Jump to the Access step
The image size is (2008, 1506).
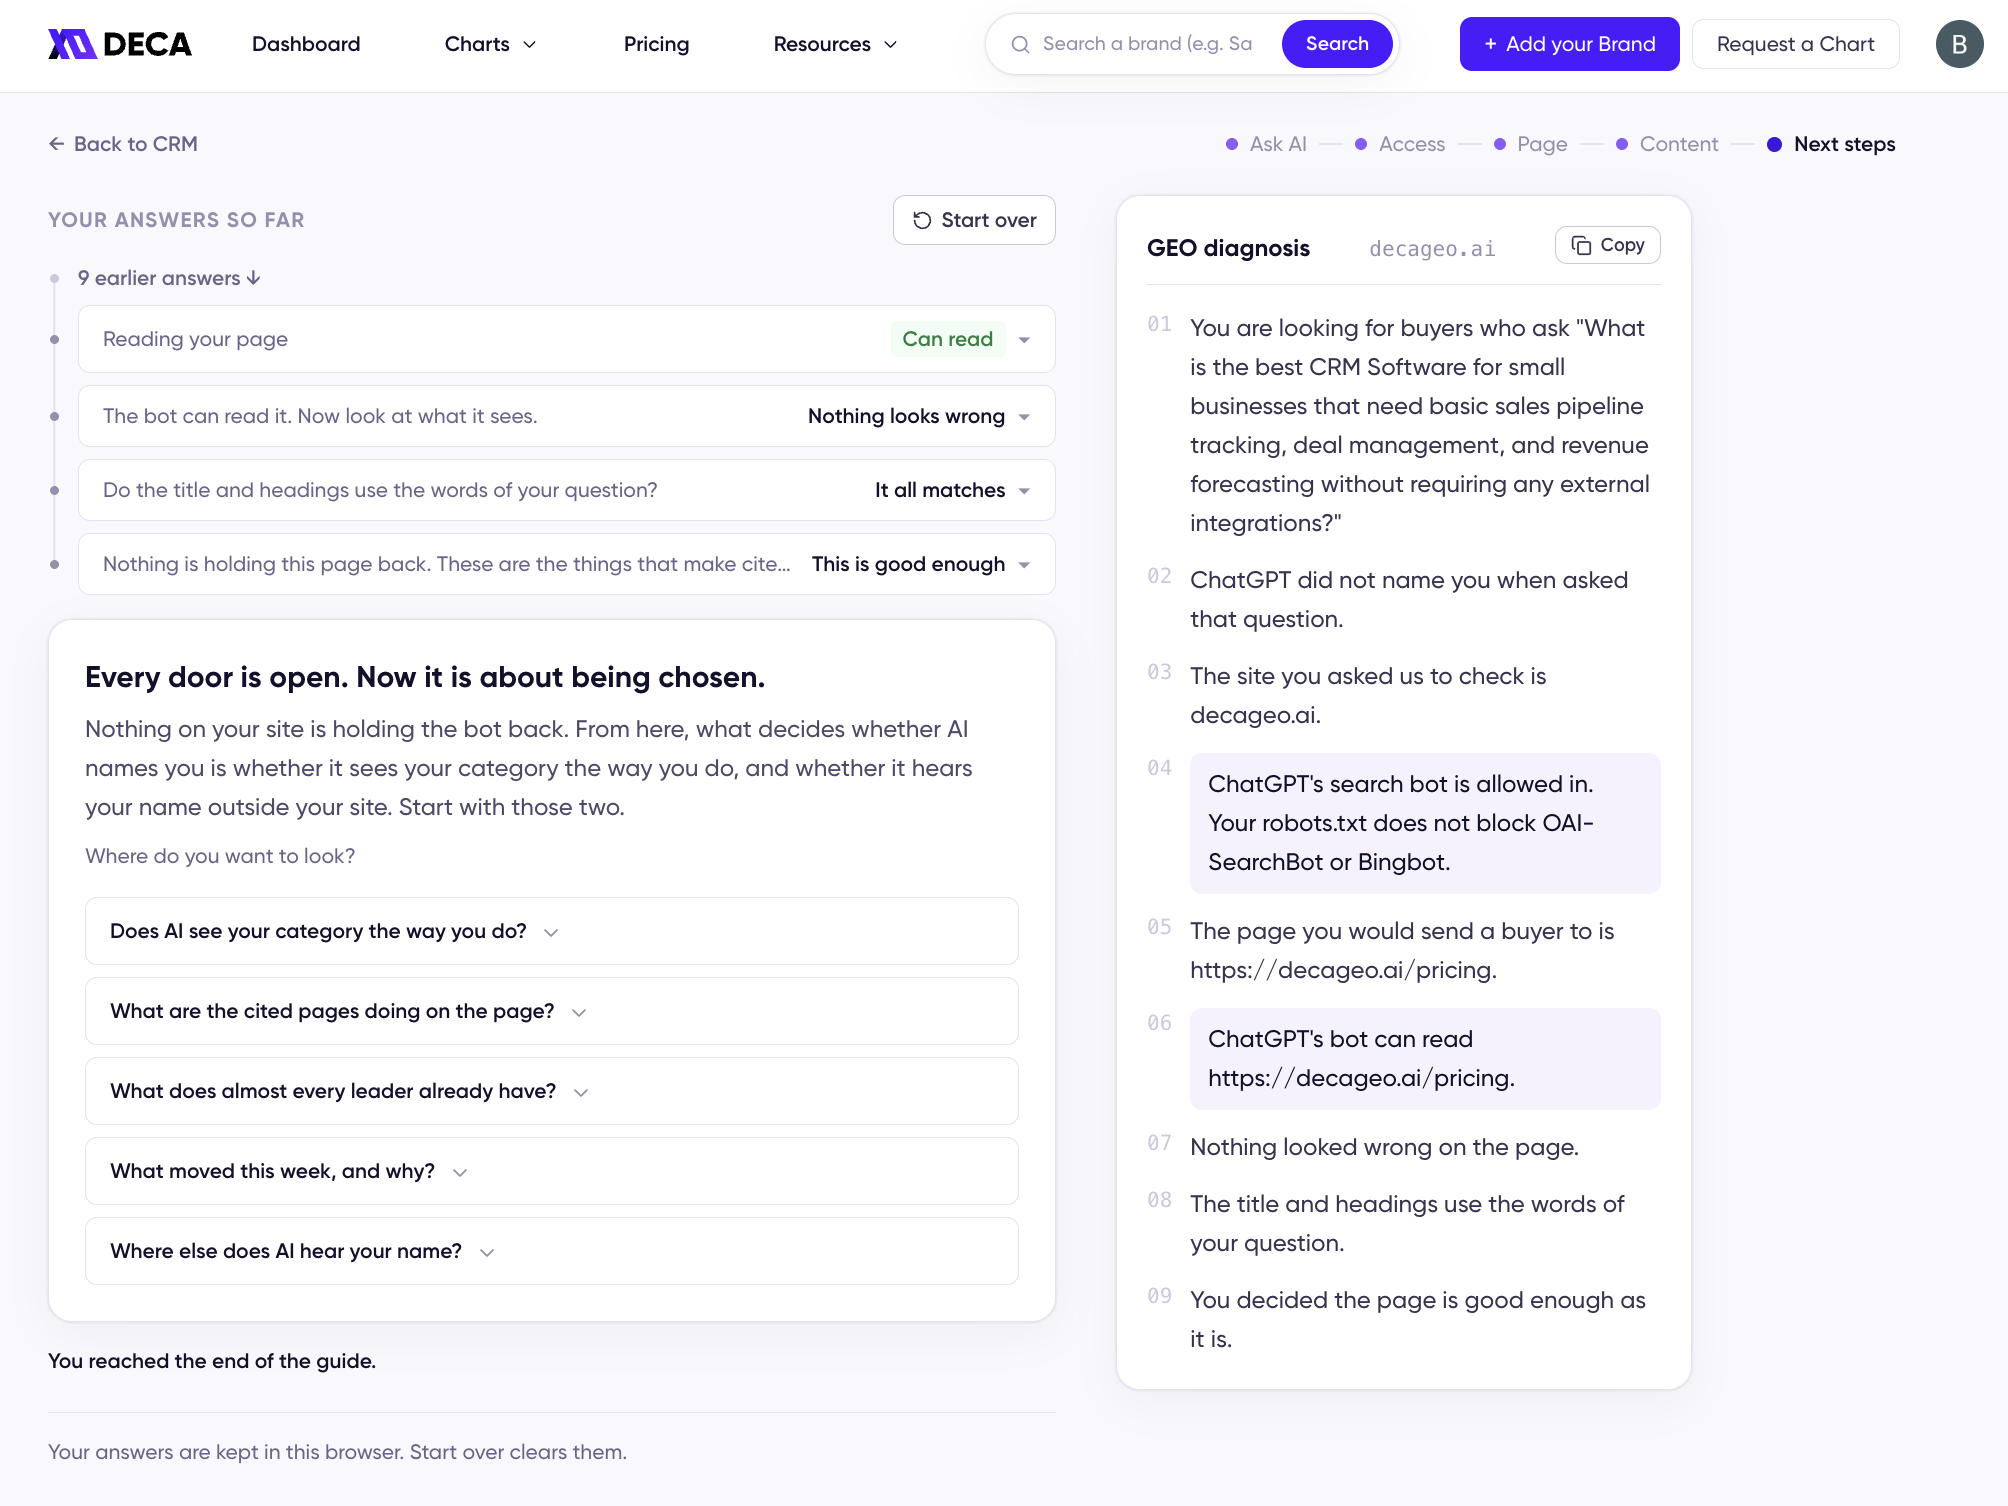[1400, 144]
